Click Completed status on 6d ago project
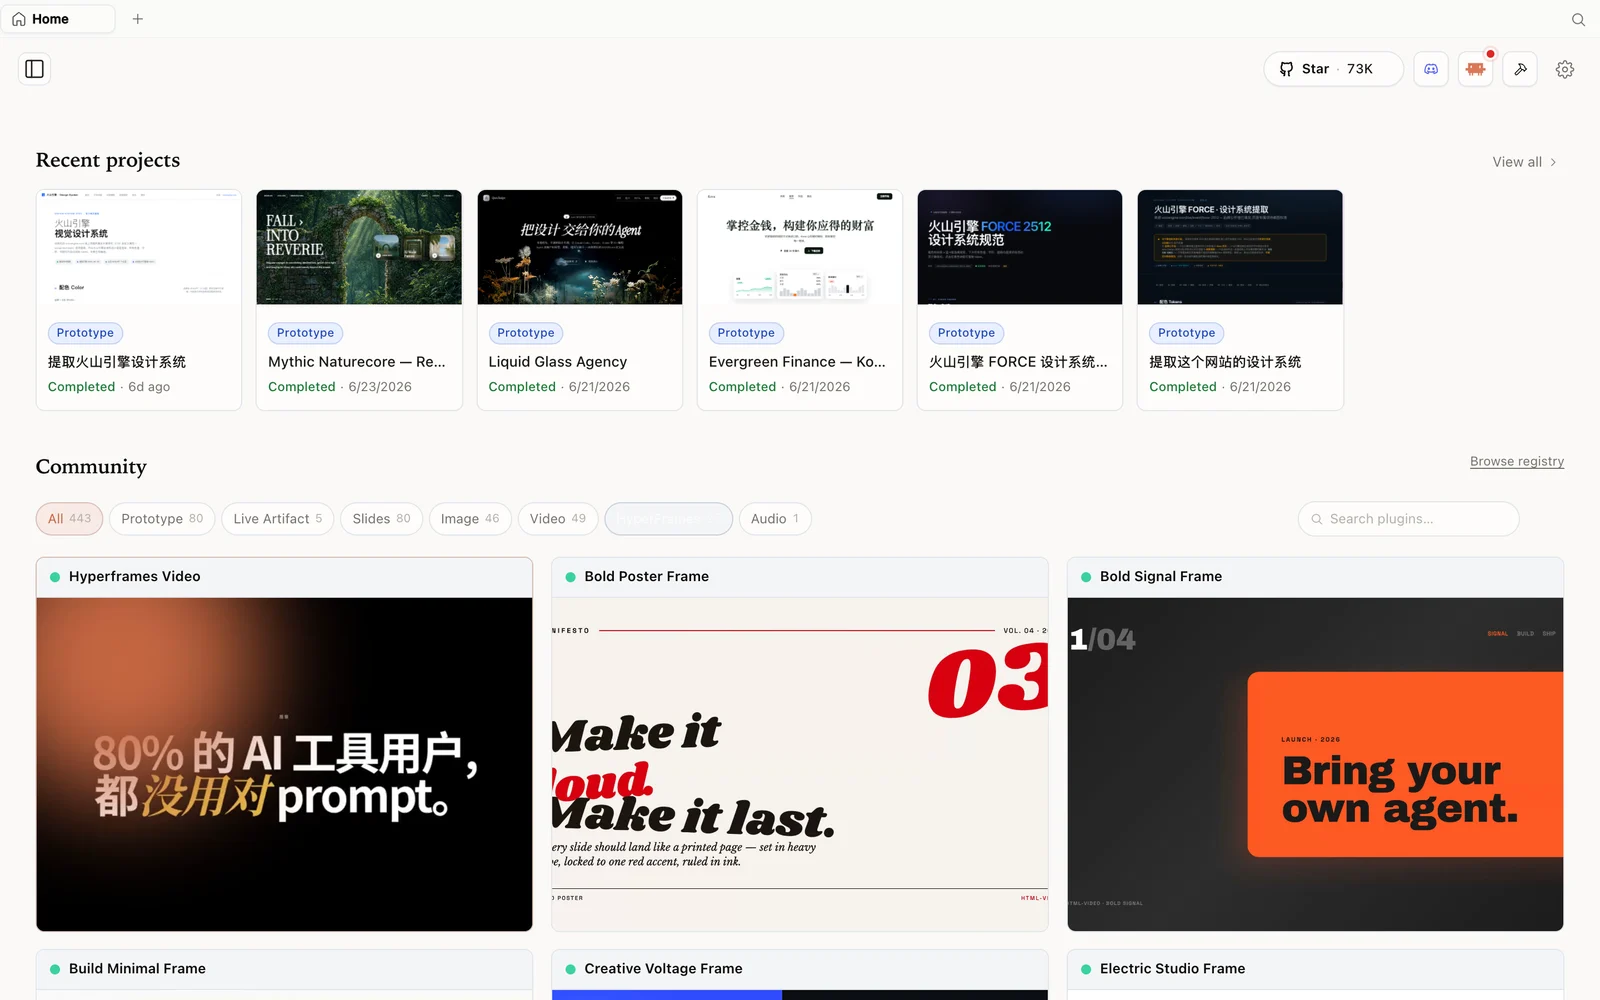Viewport: 1600px width, 1000px height. click(x=82, y=387)
